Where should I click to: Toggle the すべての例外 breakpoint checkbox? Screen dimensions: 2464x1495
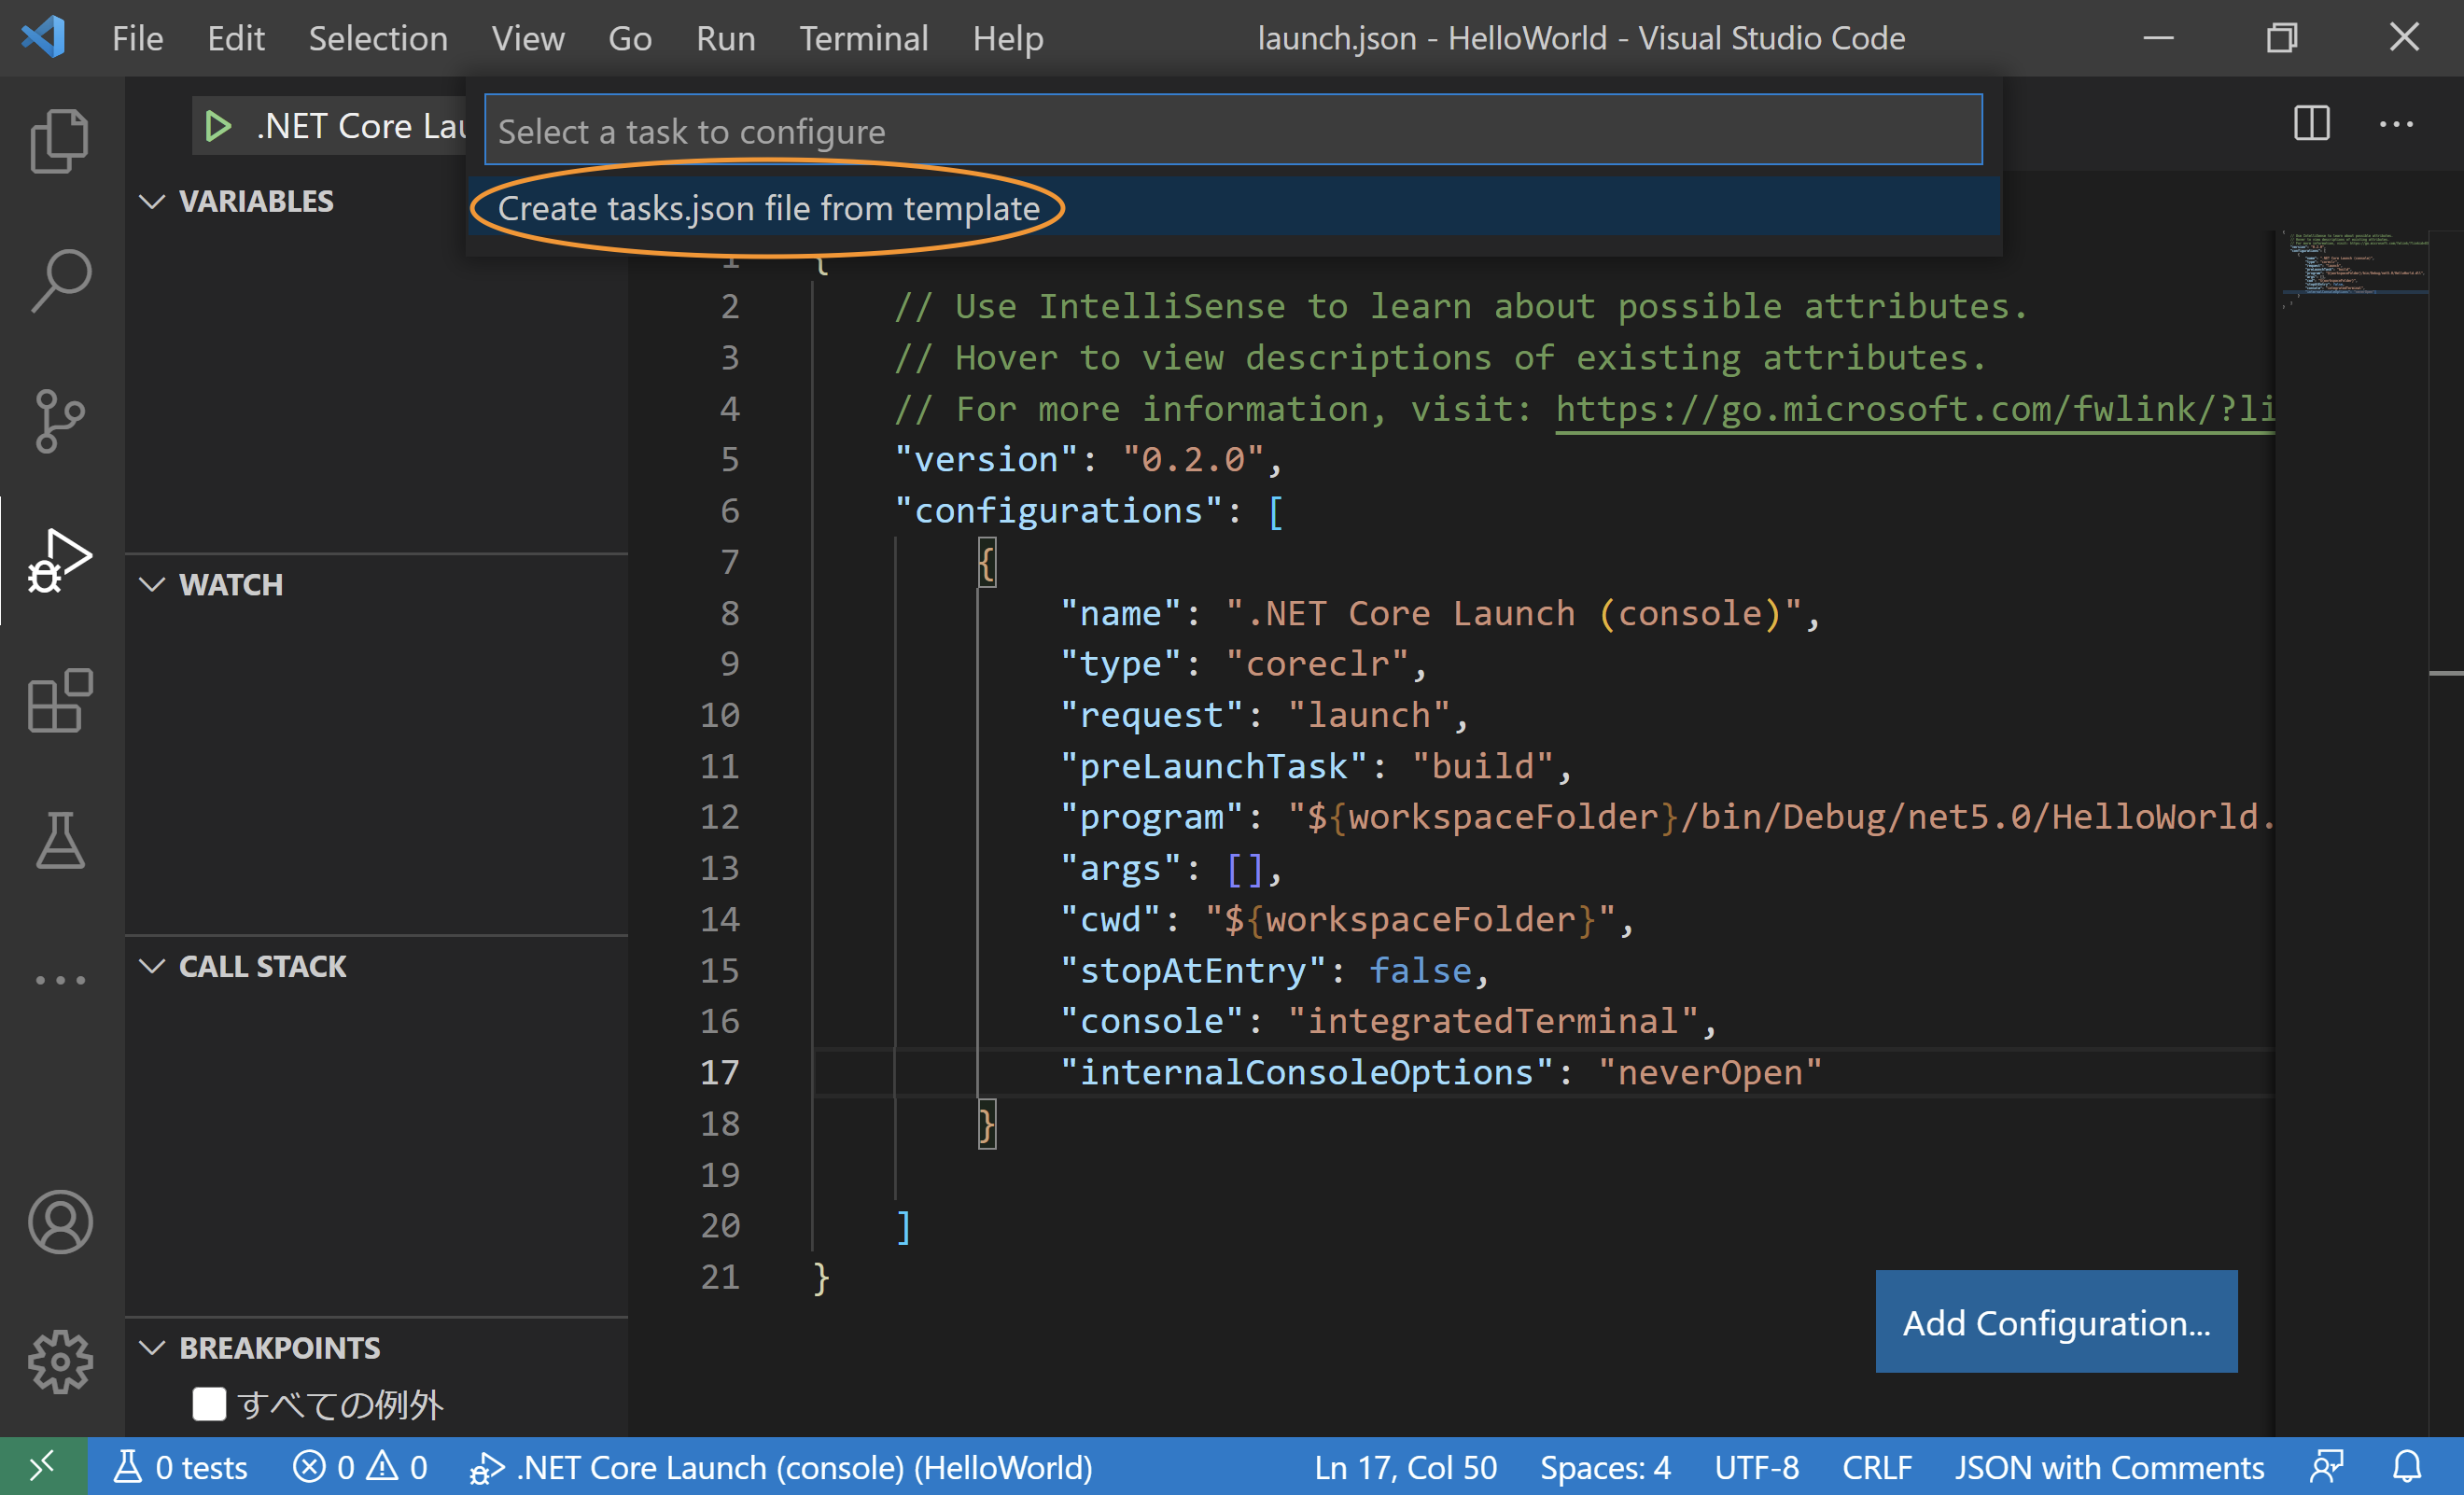coord(208,1404)
